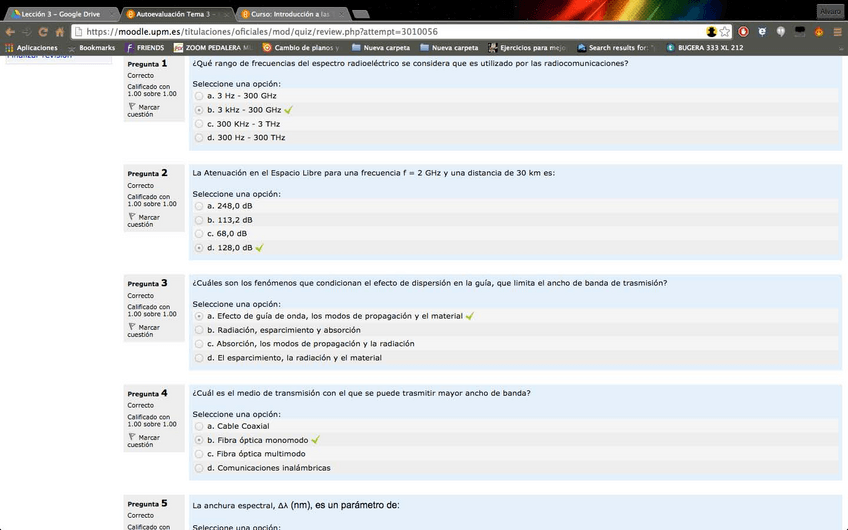Open the browser home icon
Image resolution: width=848 pixels, height=530 pixels.
click(59, 32)
